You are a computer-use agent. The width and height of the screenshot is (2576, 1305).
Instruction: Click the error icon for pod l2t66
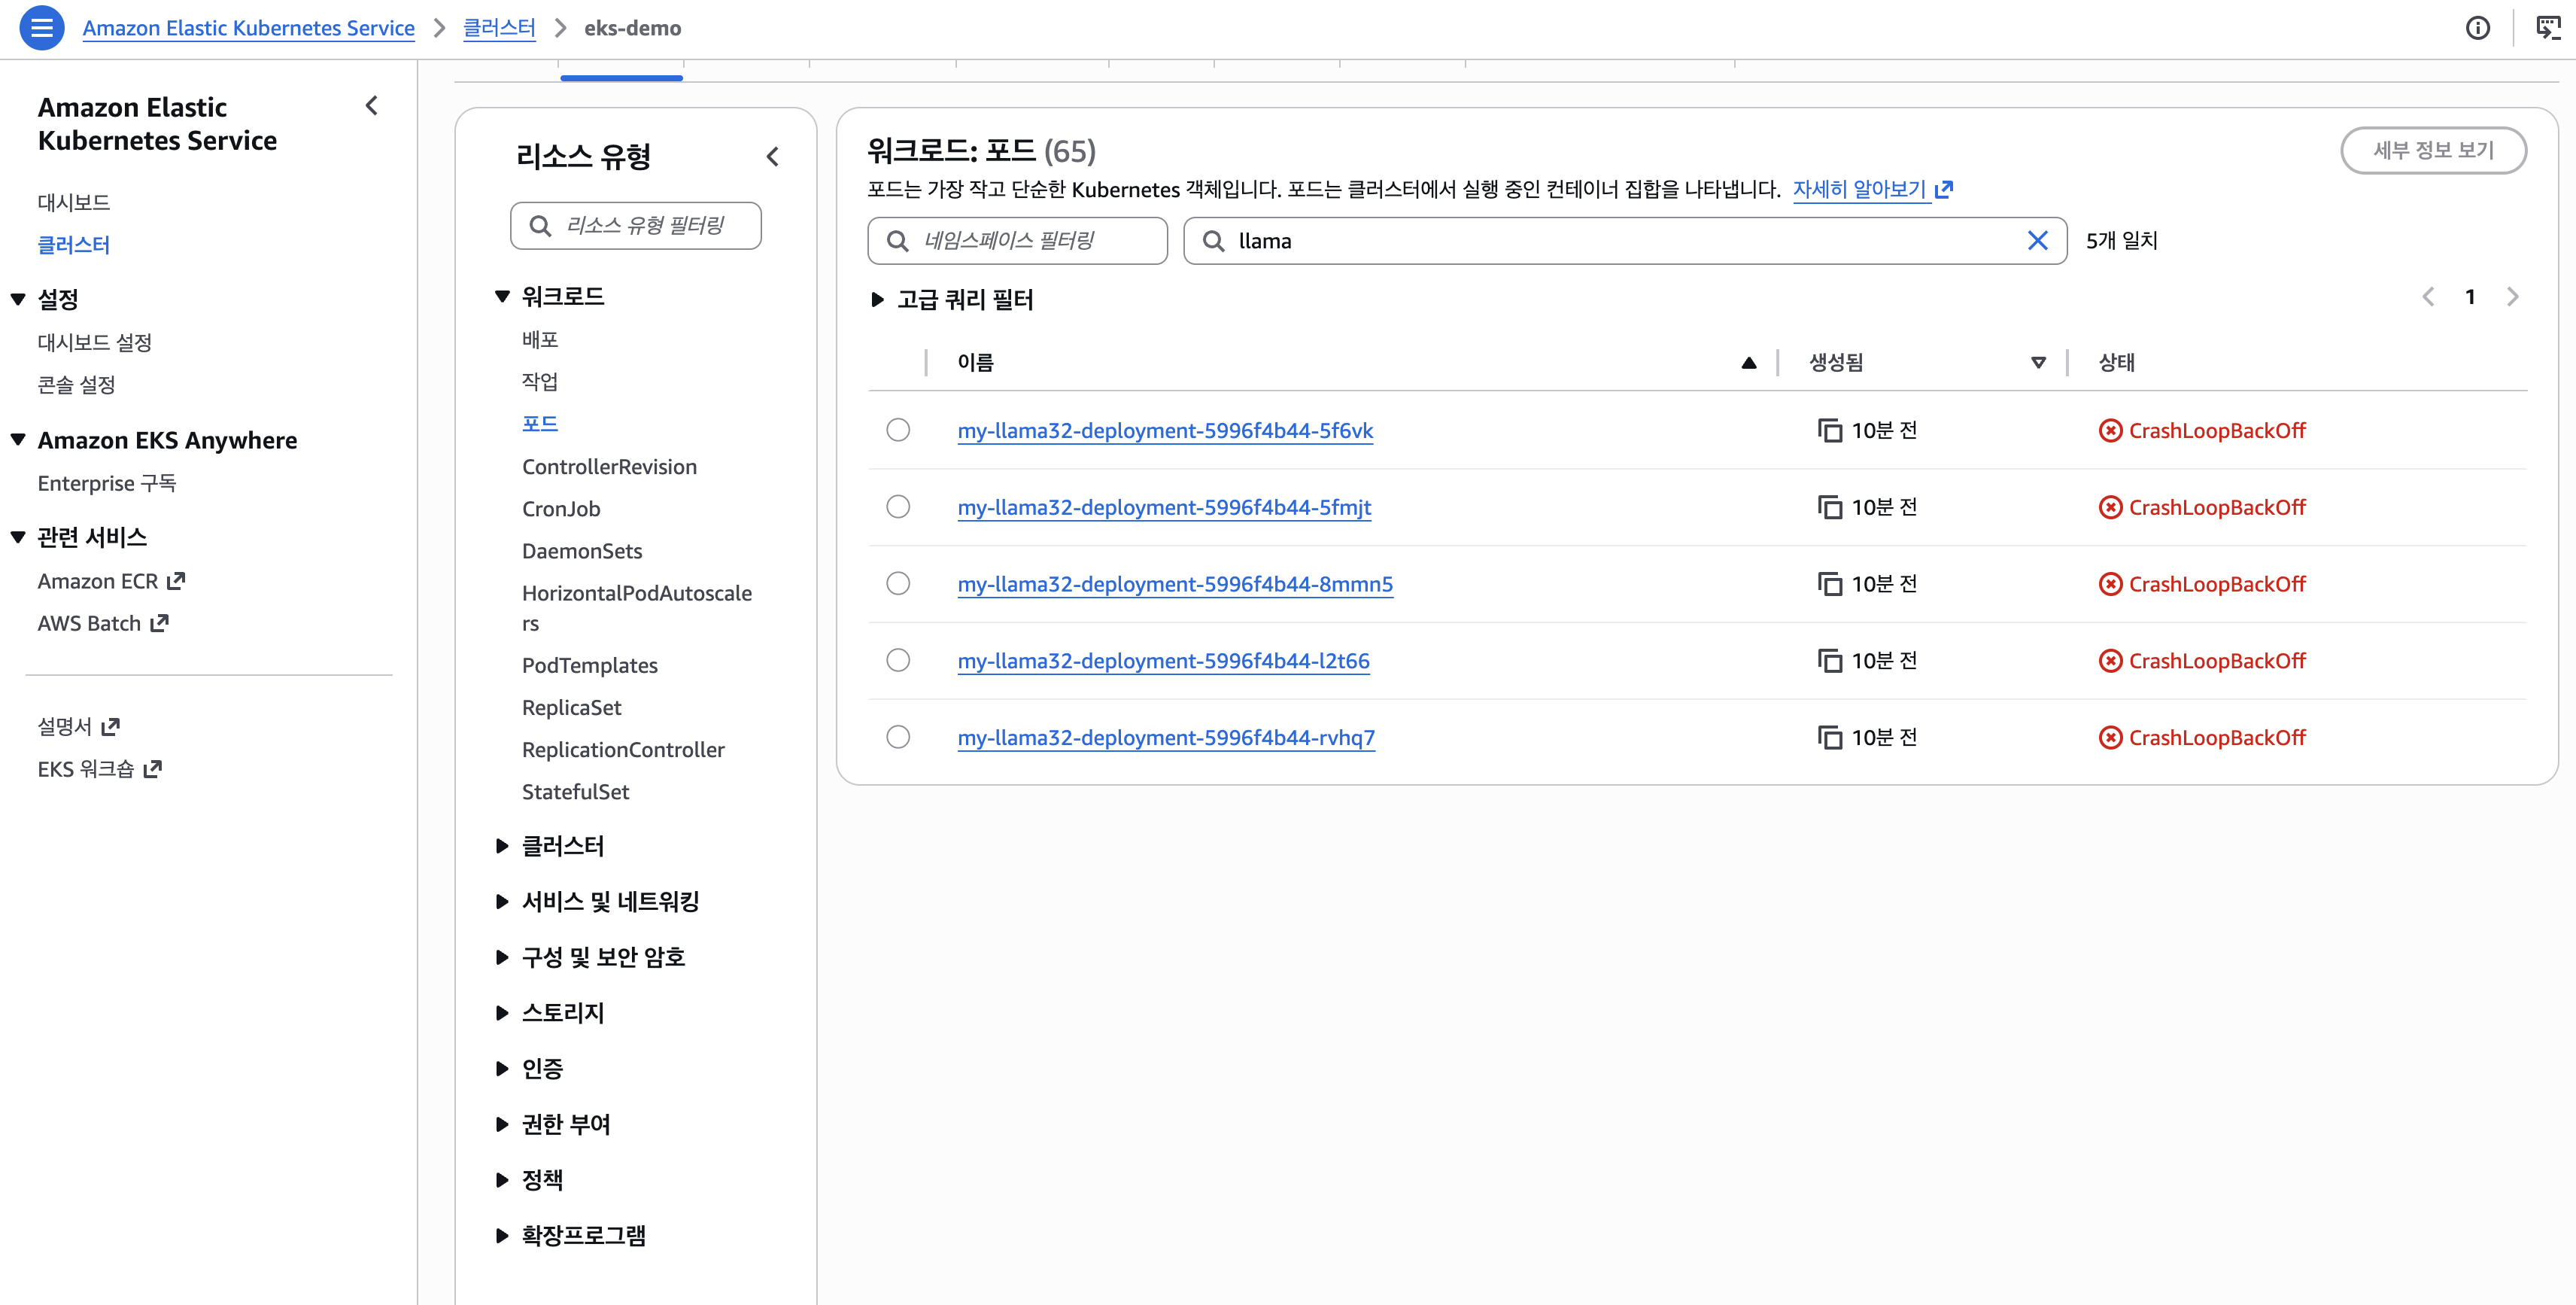(x=2110, y=661)
